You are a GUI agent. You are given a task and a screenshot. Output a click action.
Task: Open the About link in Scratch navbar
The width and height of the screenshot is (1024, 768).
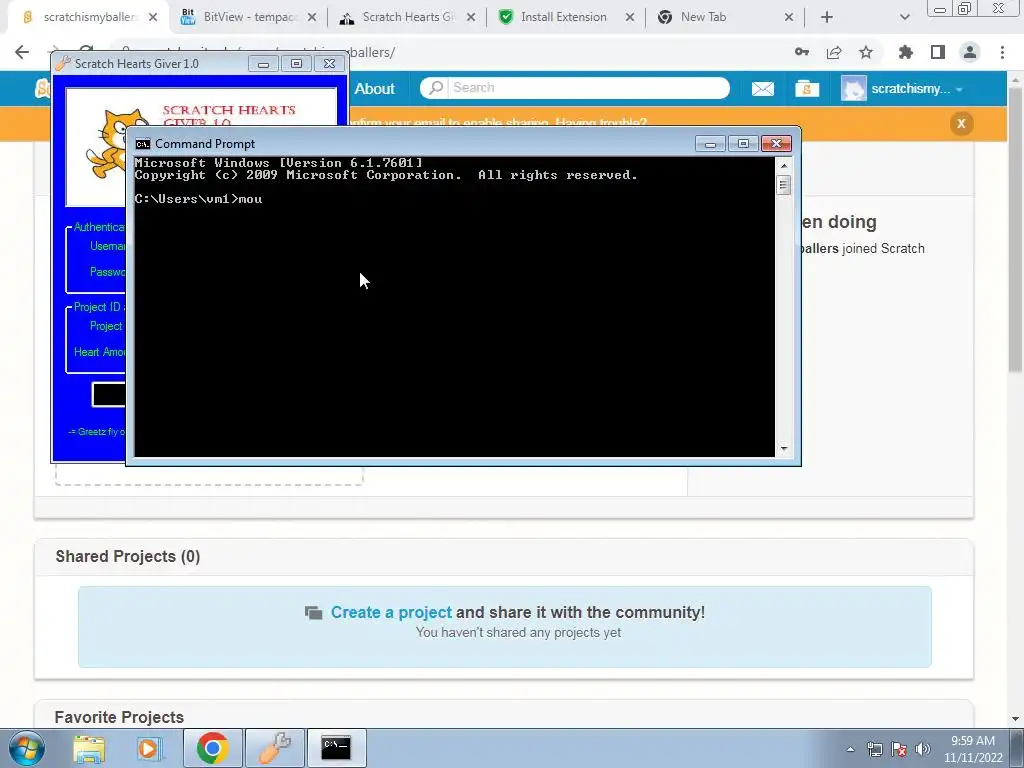[x=374, y=89]
